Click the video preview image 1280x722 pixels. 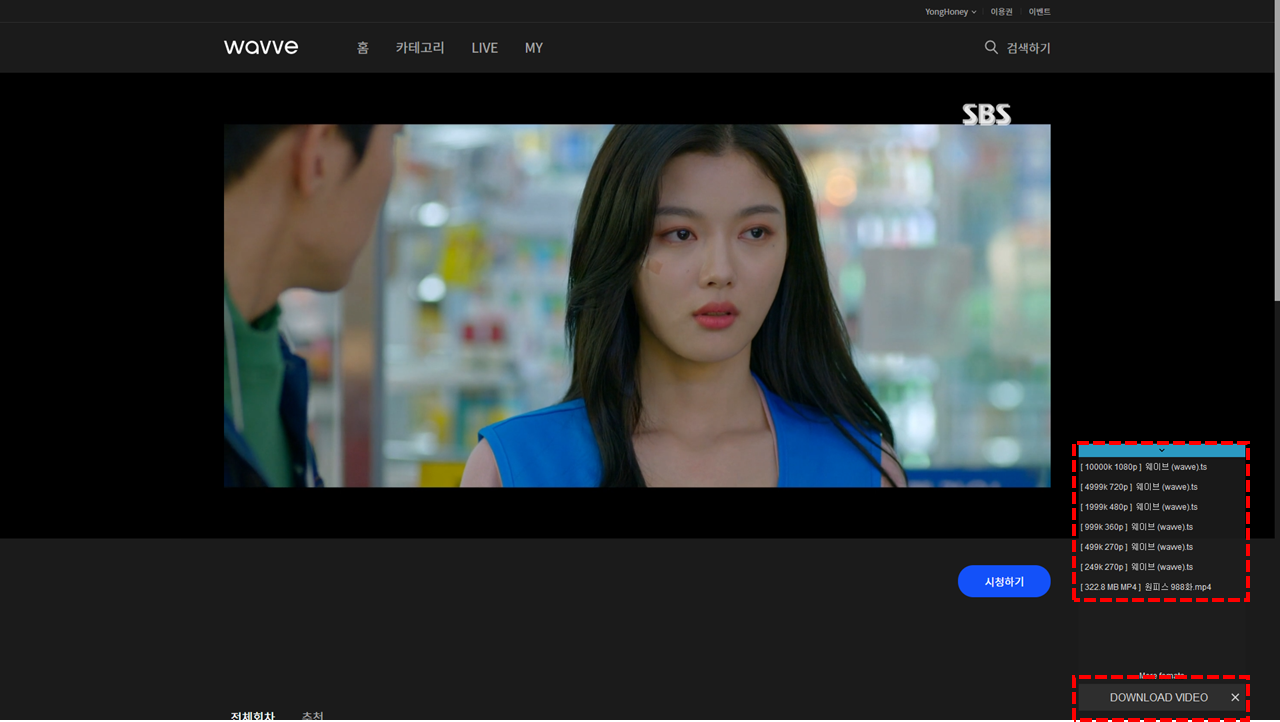point(637,305)
